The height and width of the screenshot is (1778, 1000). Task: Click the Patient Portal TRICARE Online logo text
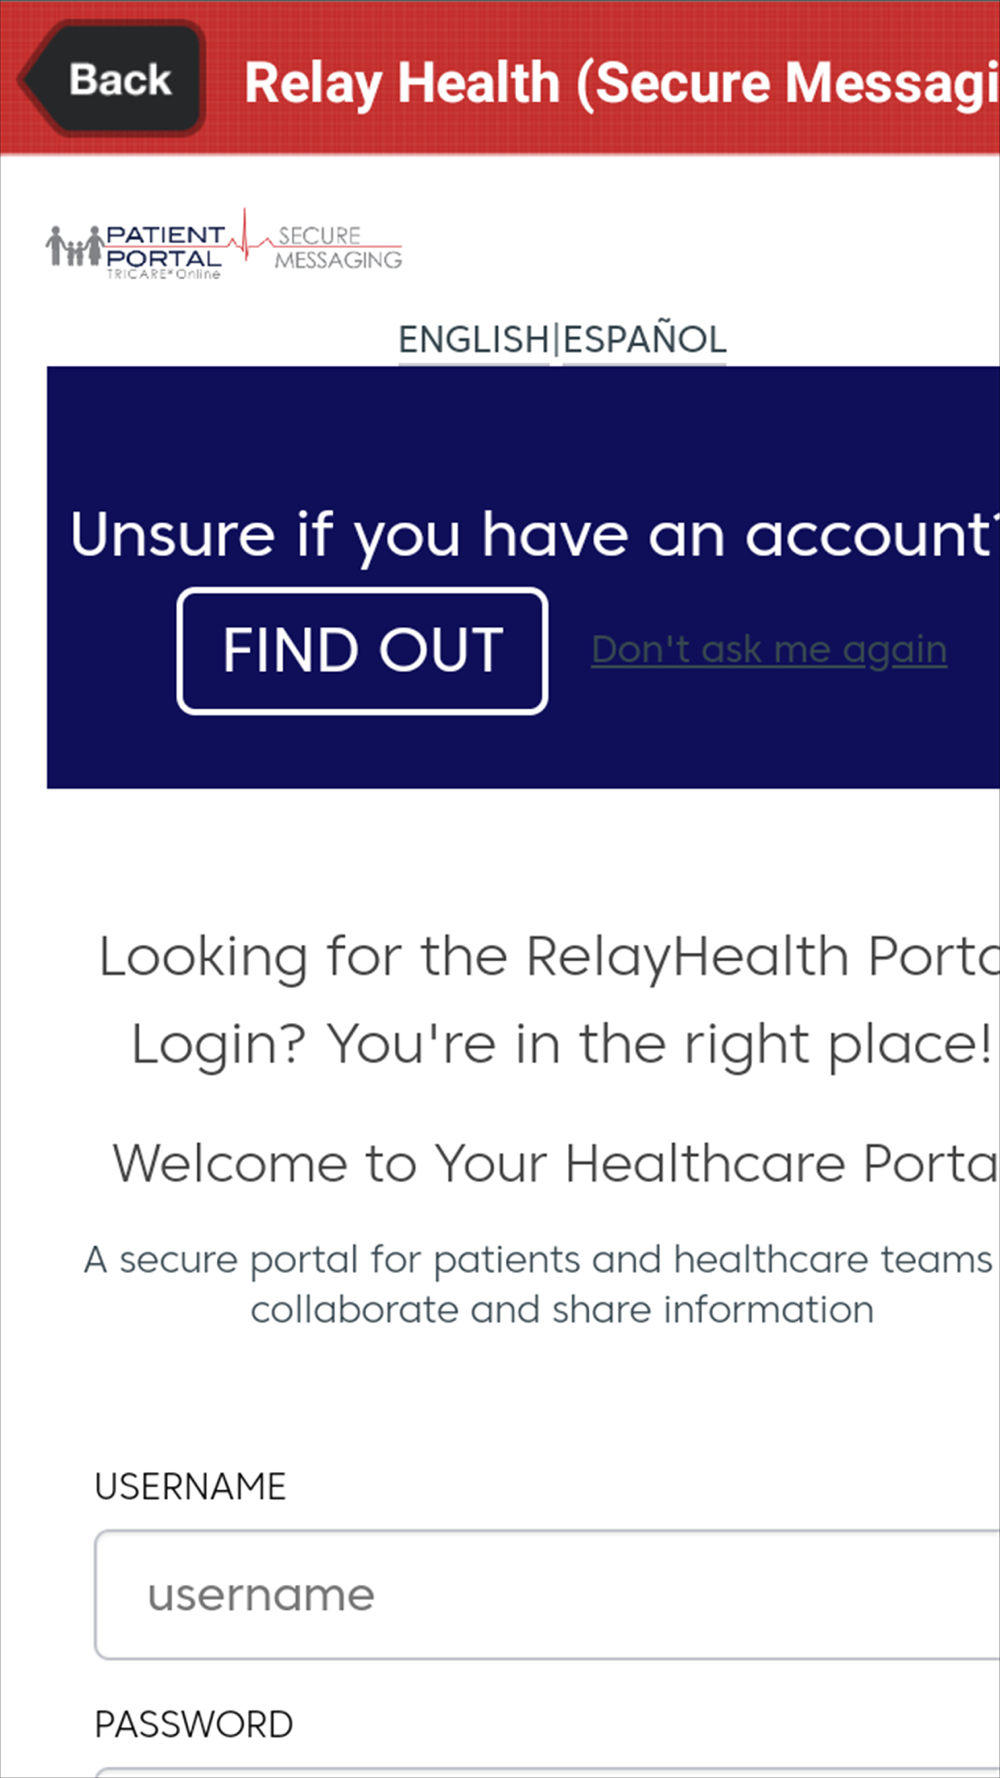165,251
